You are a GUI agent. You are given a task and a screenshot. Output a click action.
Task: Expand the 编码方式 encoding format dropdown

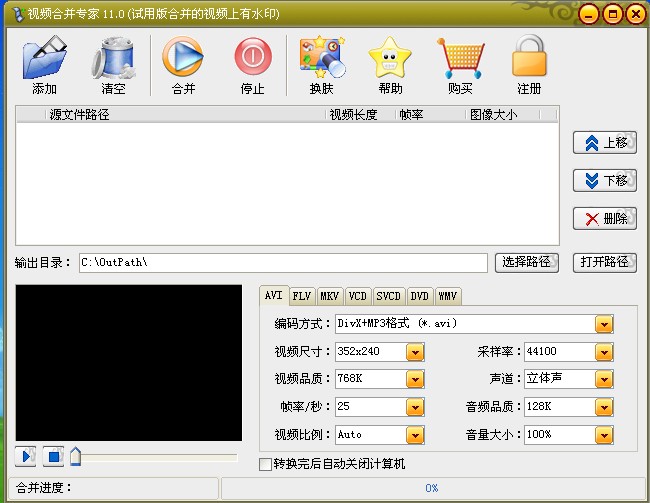pyautogui.click(x=603, y=324)
